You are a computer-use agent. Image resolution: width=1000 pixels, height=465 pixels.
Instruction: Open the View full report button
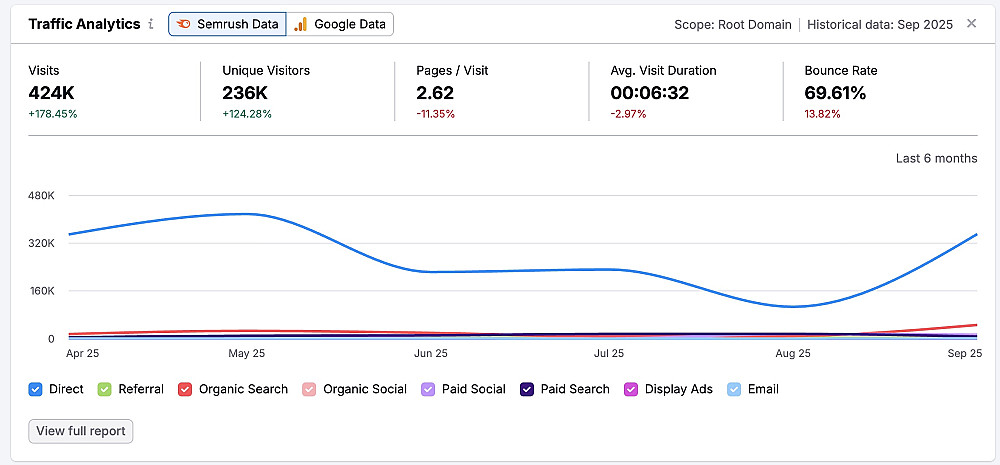click(80, 431)
